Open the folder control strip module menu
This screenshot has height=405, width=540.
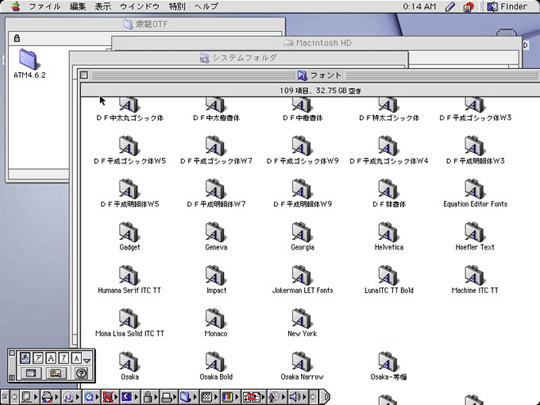tap(188, 397)
